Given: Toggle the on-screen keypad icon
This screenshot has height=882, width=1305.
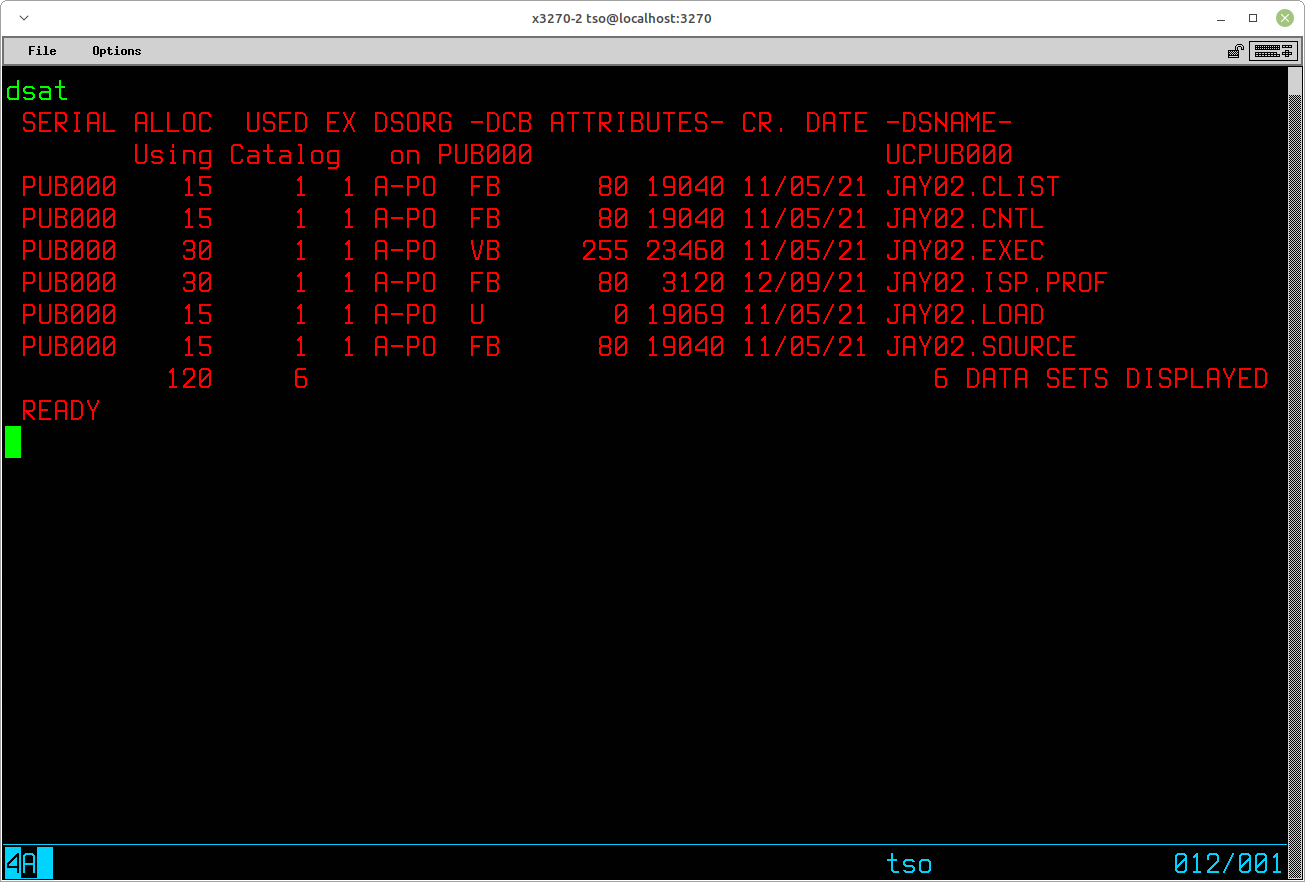Looking at the screenshot, I should 1274,51.
